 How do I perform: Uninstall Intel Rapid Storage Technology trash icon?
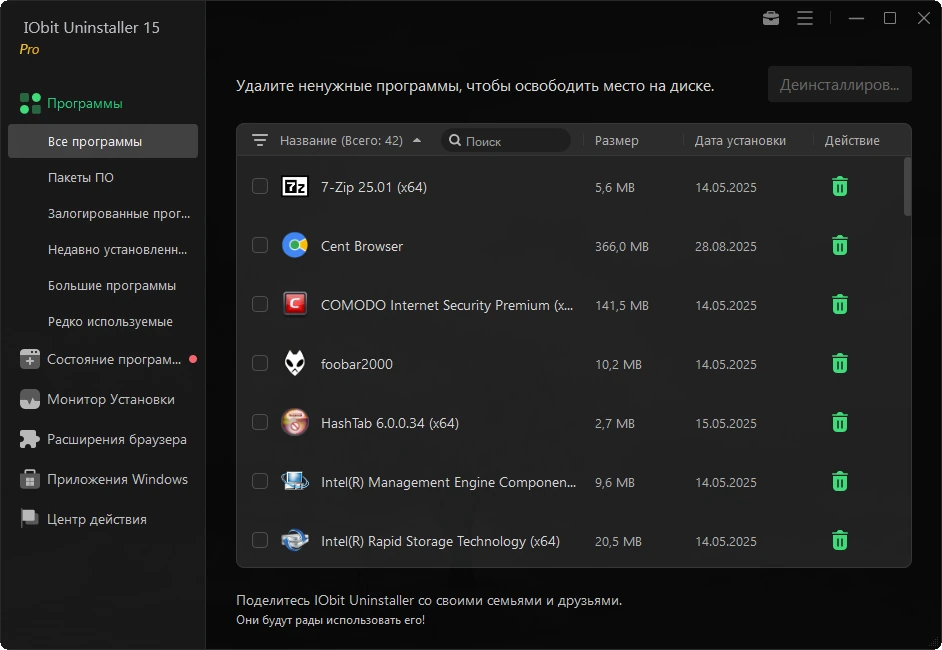[x=840, y=541]
